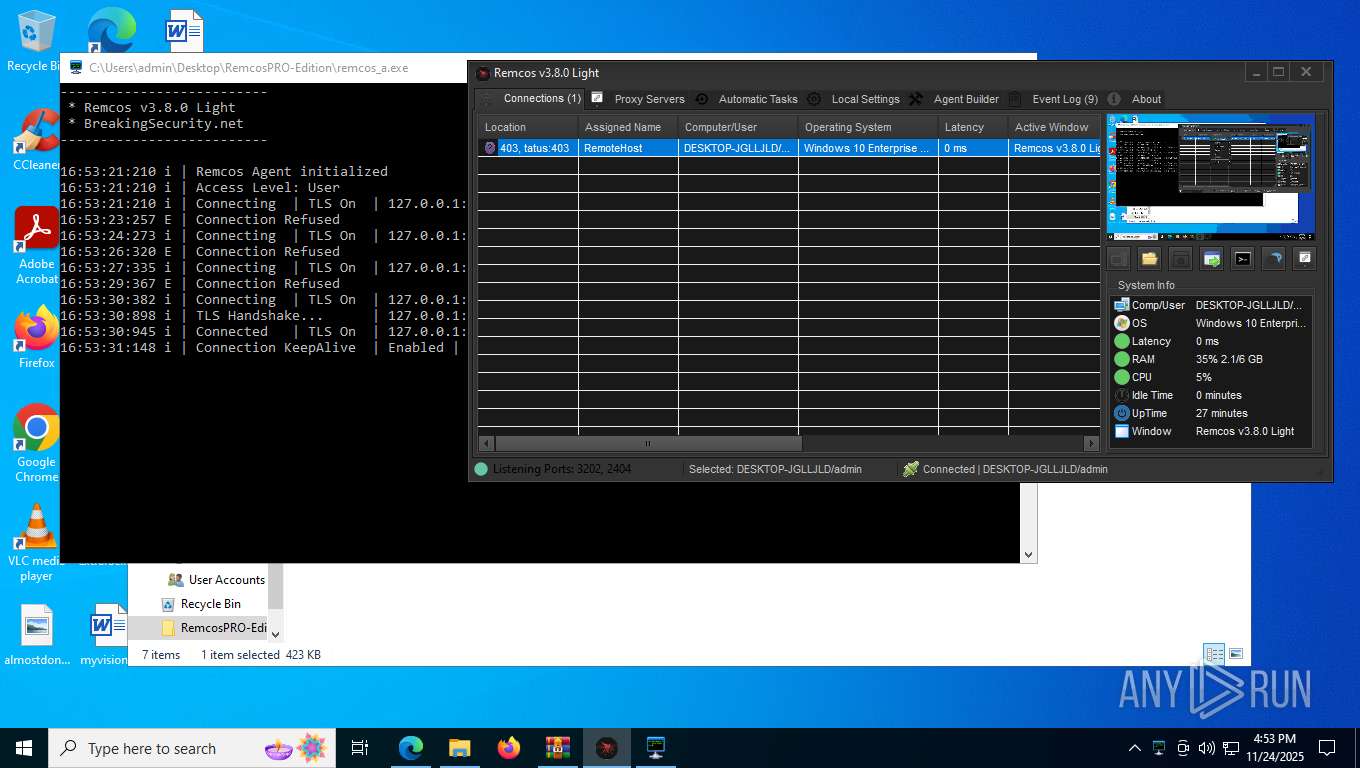Viewport: 1360px width, 768px height.
Task: Switch to the Proxy Servers tab
Action: pyautogui.click(x=638, y=99)
